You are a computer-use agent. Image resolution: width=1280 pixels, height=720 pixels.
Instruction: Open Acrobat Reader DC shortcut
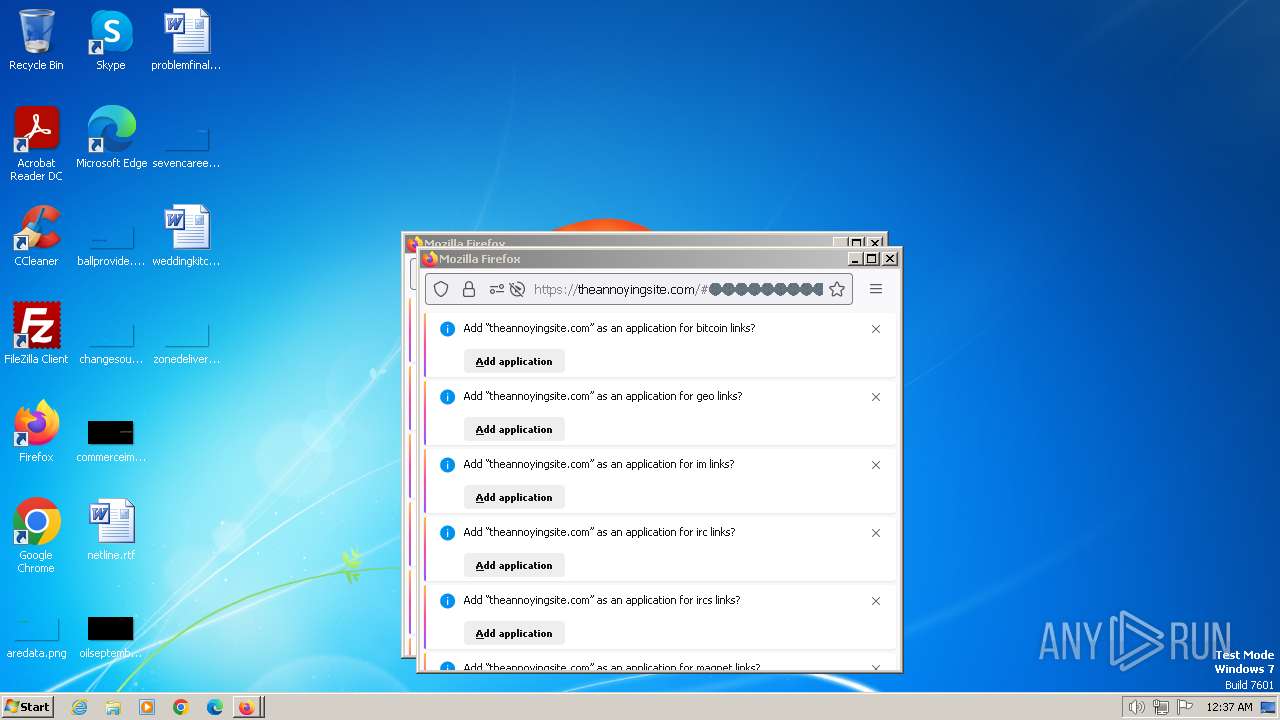click(x=36, y=143)
